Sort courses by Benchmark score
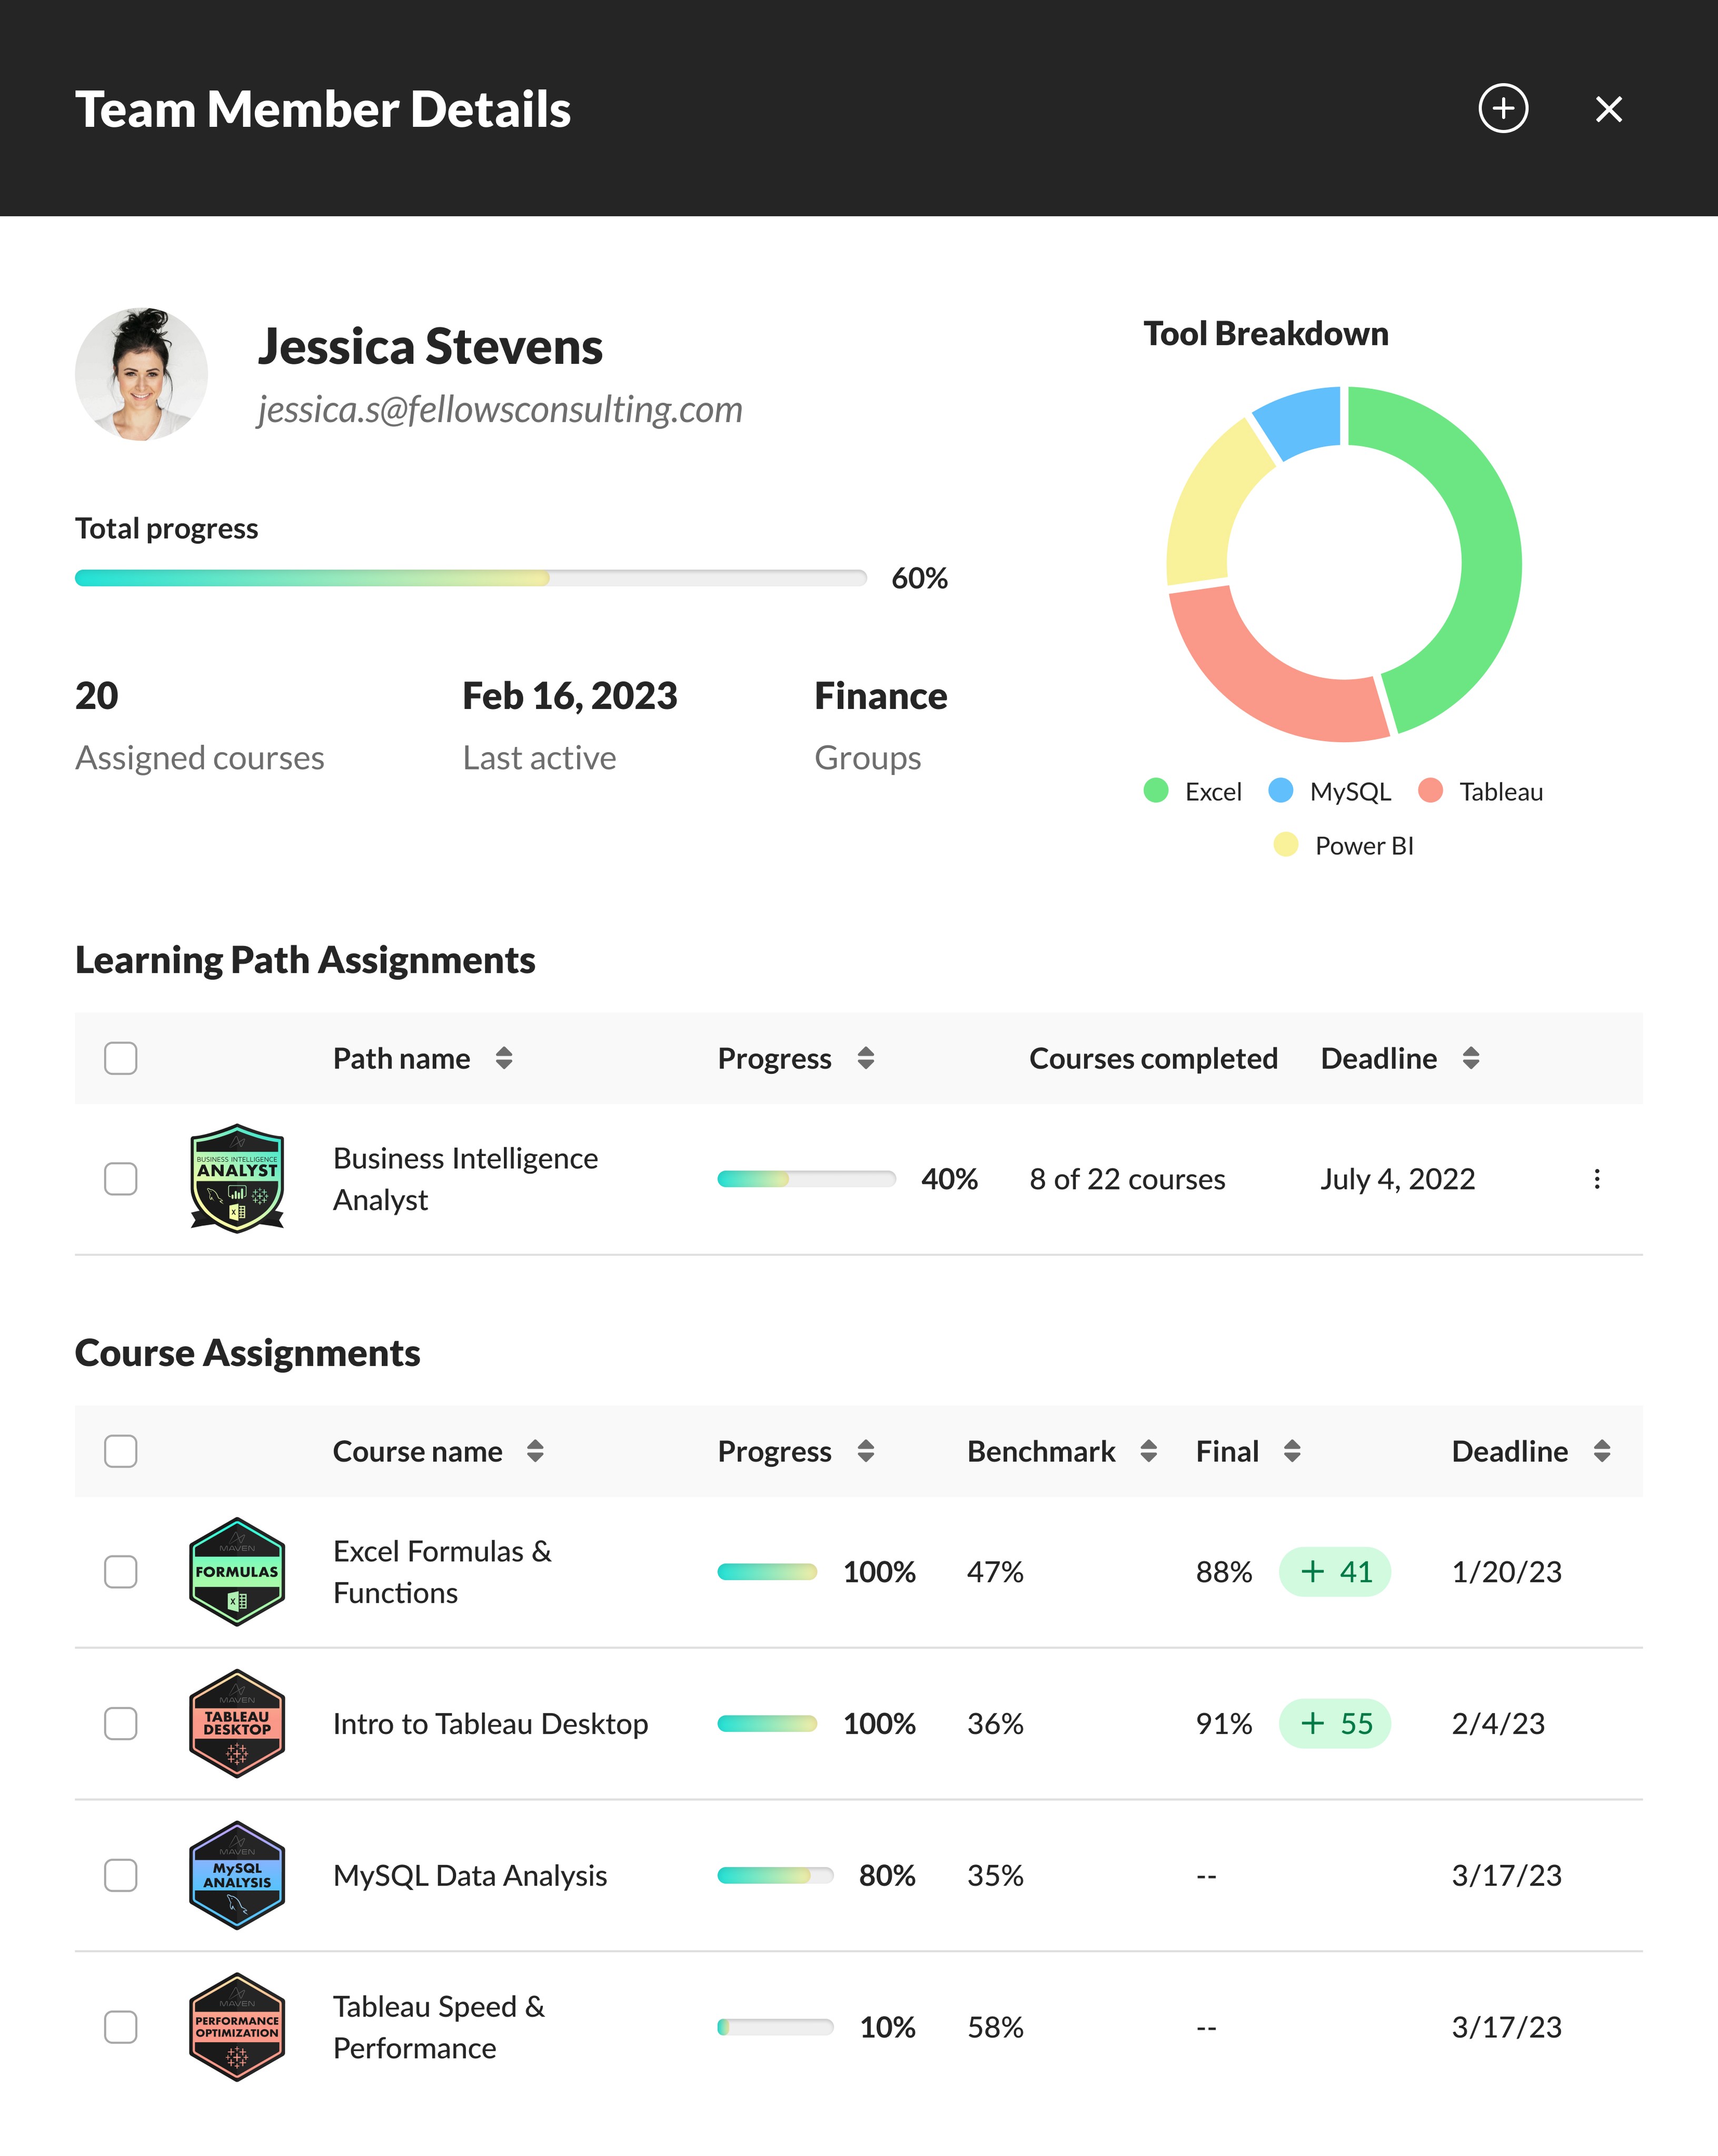The height and width of the screenshot is (2156, 1718). pos(1149,1451)
